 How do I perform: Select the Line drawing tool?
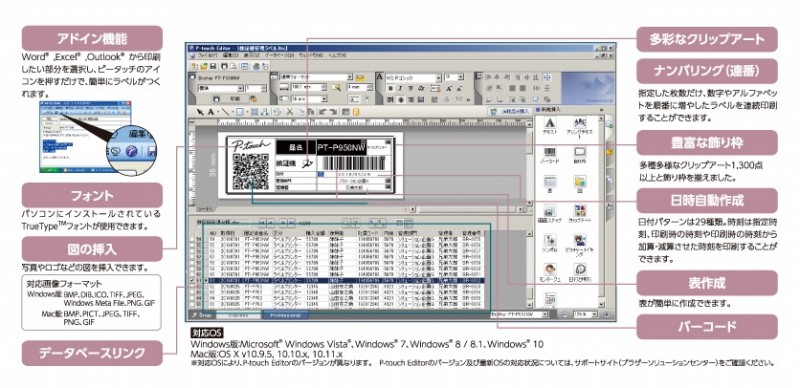coord(227,111)
